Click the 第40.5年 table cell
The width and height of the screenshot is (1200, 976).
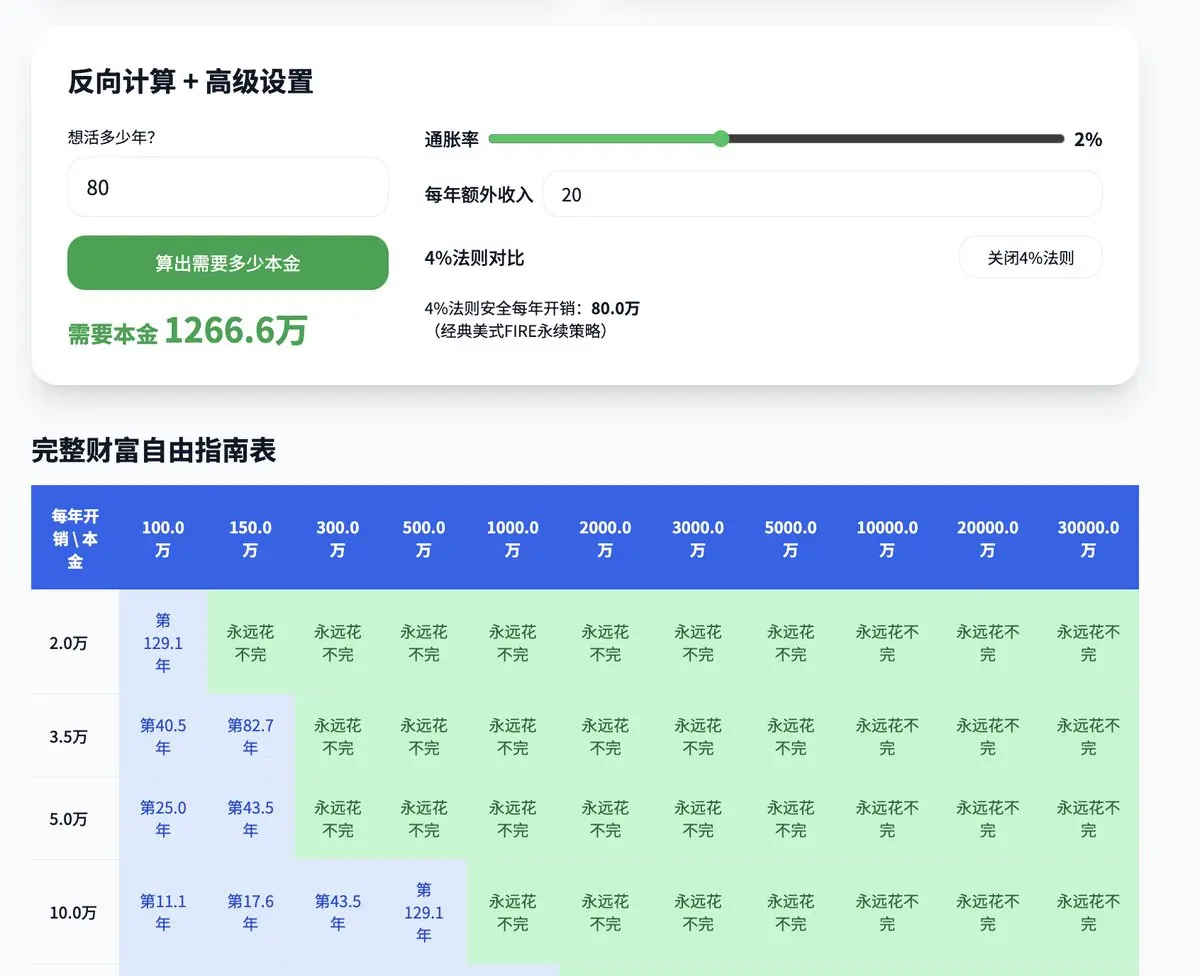(x=163, y=736)
